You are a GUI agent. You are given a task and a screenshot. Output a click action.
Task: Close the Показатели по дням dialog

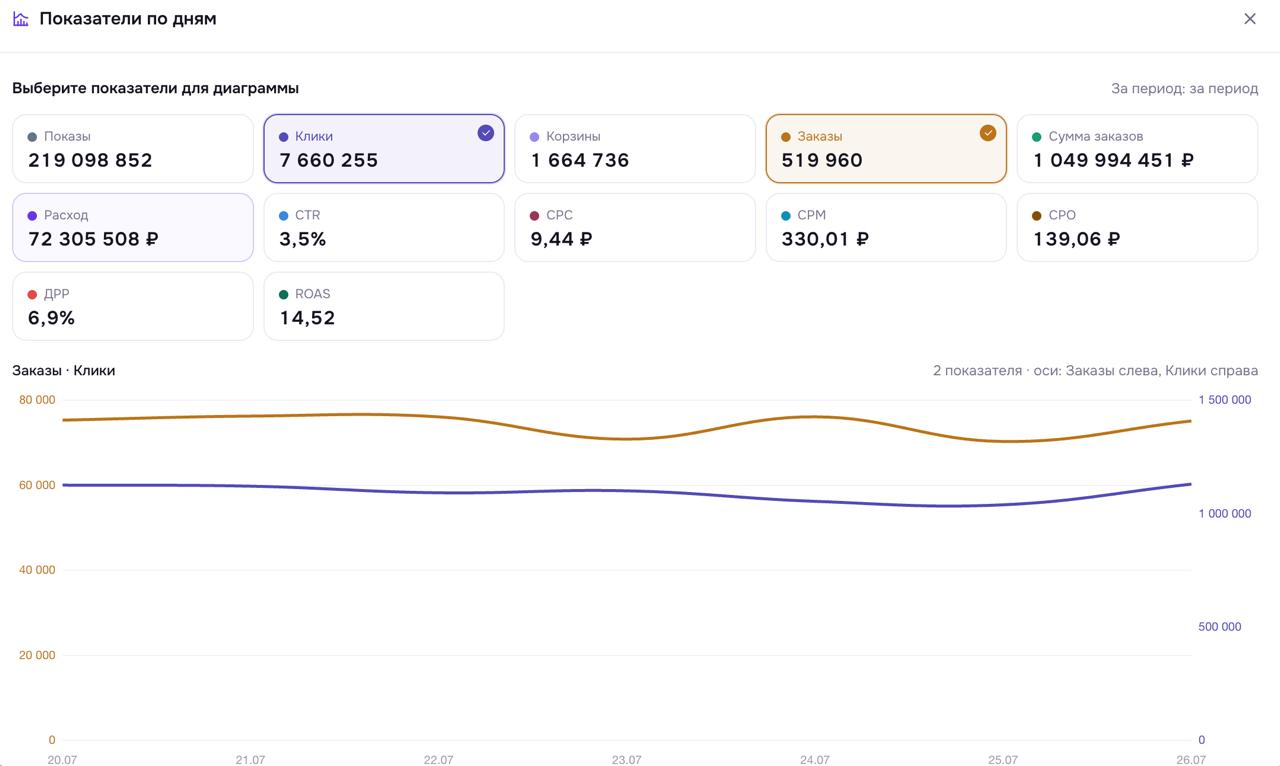click(1249, 19)
